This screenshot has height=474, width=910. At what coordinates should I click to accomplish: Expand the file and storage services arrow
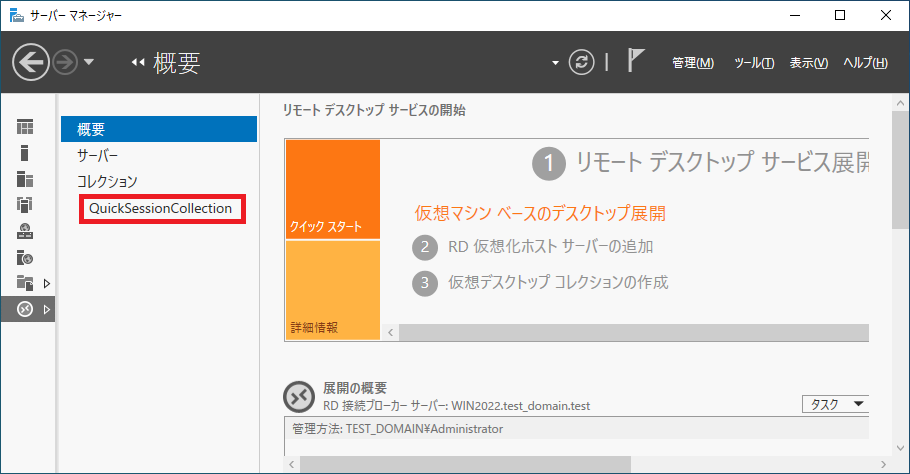pos(47,283)
